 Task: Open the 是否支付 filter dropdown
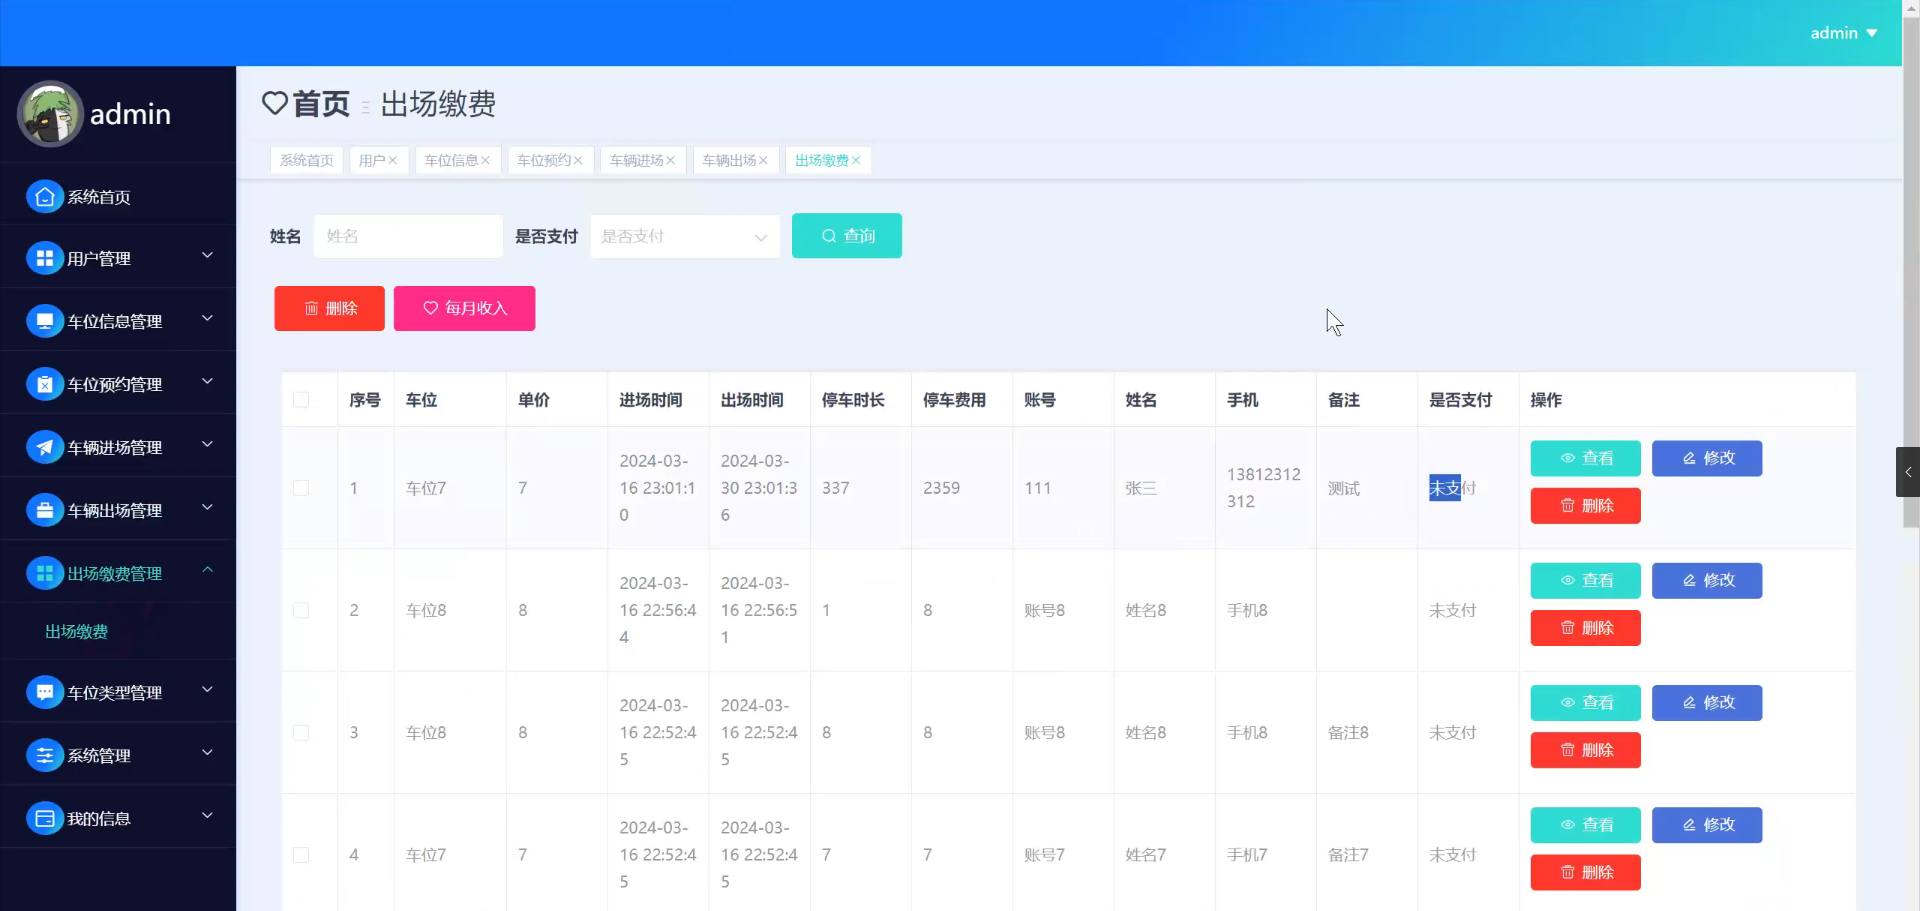(685, 237)
